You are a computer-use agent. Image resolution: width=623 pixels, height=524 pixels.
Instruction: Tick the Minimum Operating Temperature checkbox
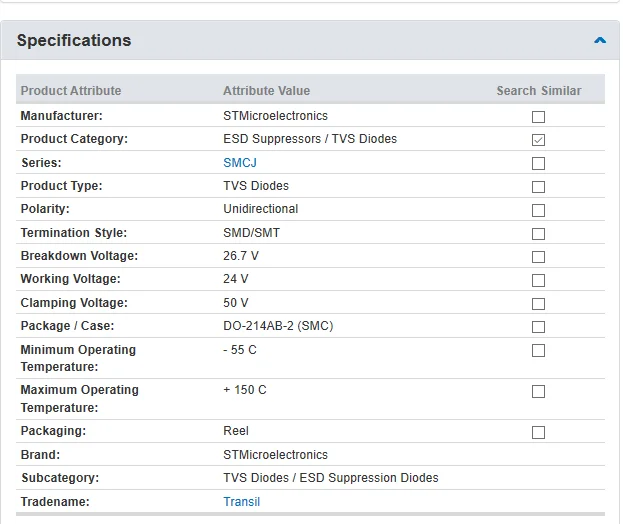538,350
